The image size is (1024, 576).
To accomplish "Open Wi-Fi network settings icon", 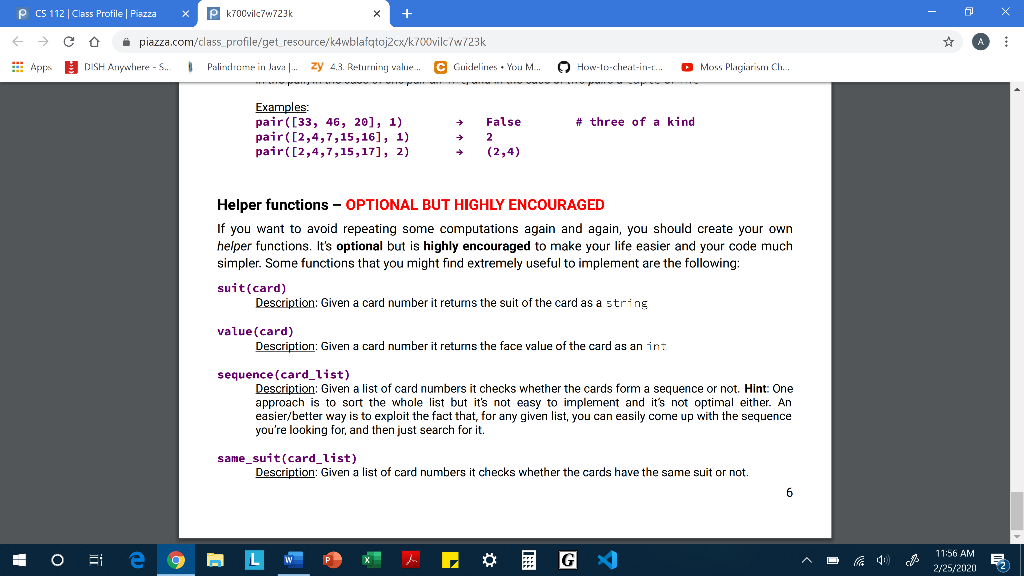I will [859, 560].
